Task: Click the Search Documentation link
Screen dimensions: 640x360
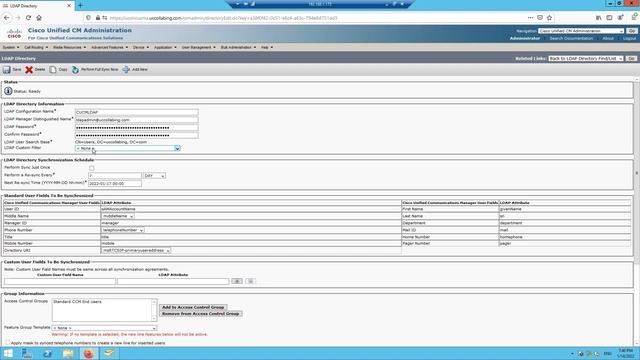Action: 571,38
